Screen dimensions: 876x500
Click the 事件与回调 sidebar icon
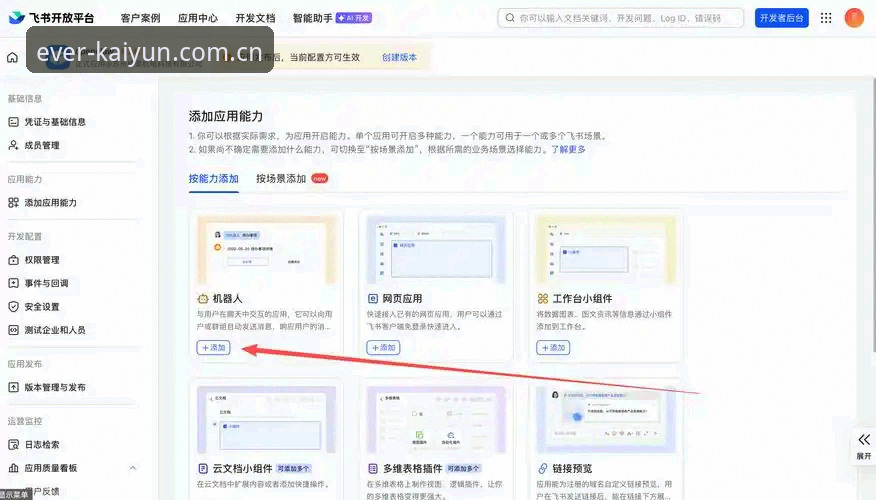coord(13,283)
